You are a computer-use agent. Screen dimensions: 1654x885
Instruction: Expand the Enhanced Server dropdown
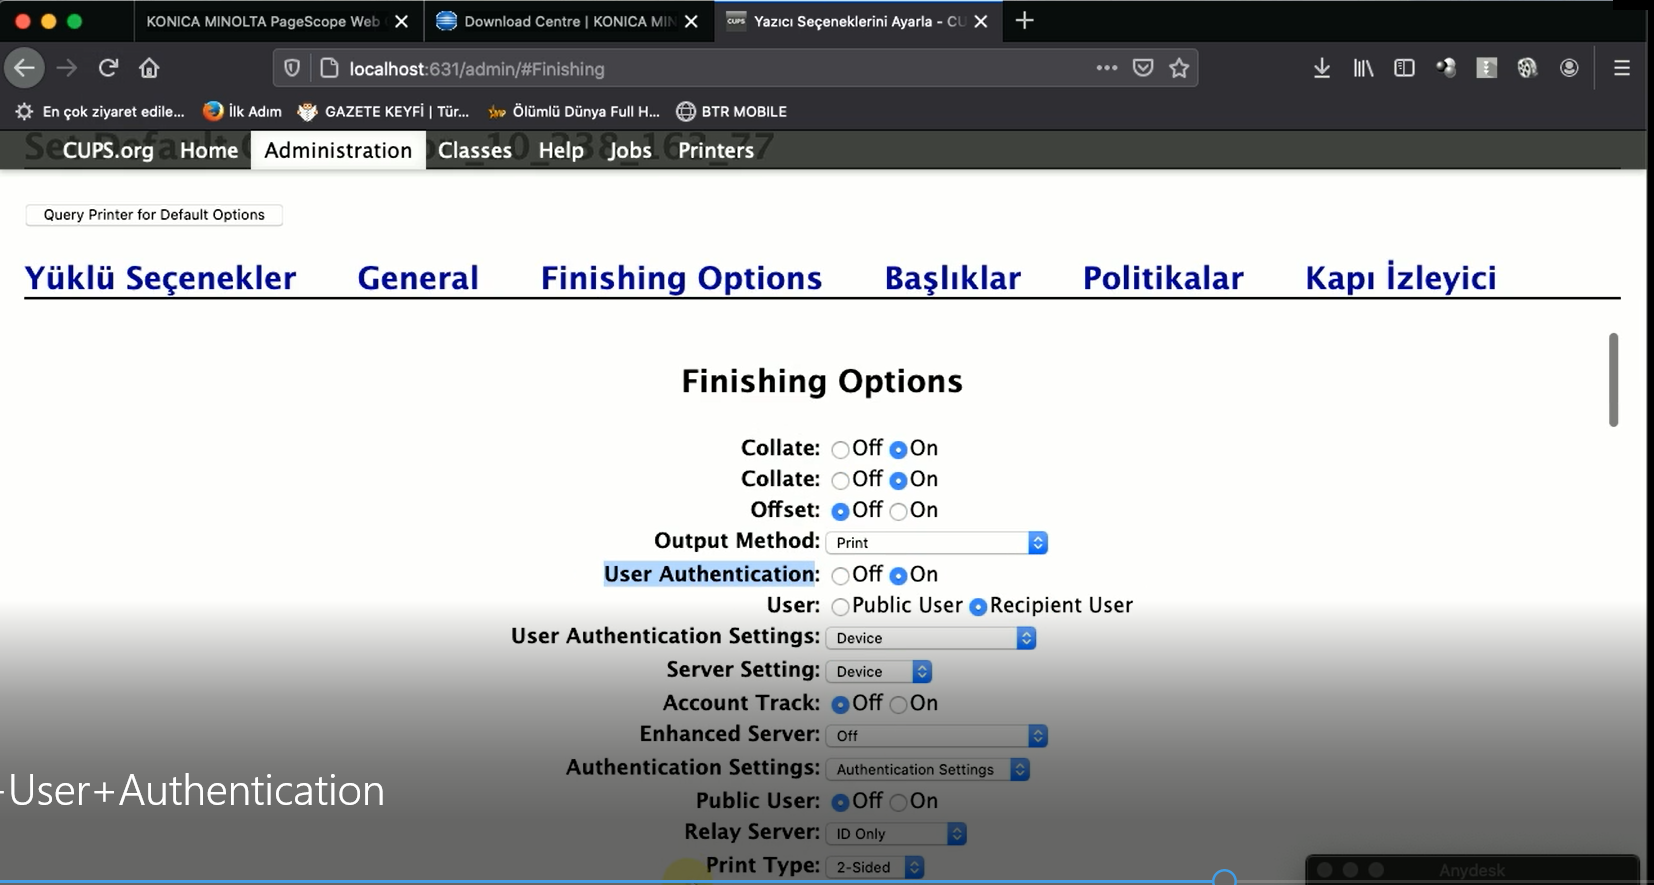[936, 736]
